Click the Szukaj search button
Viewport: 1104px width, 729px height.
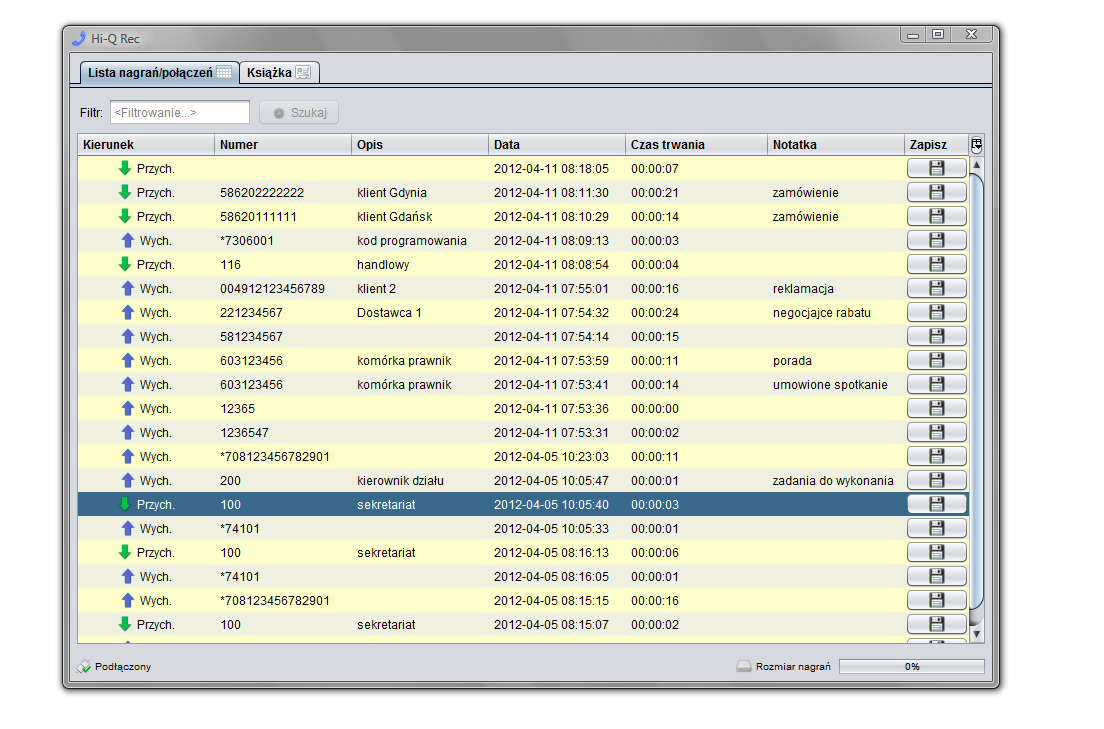(x=299, y=113)
